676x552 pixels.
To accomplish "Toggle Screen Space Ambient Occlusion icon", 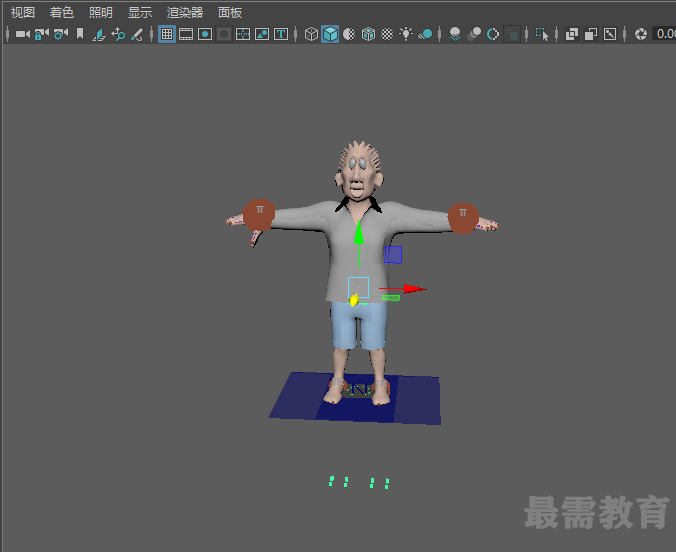I will 455,34.
